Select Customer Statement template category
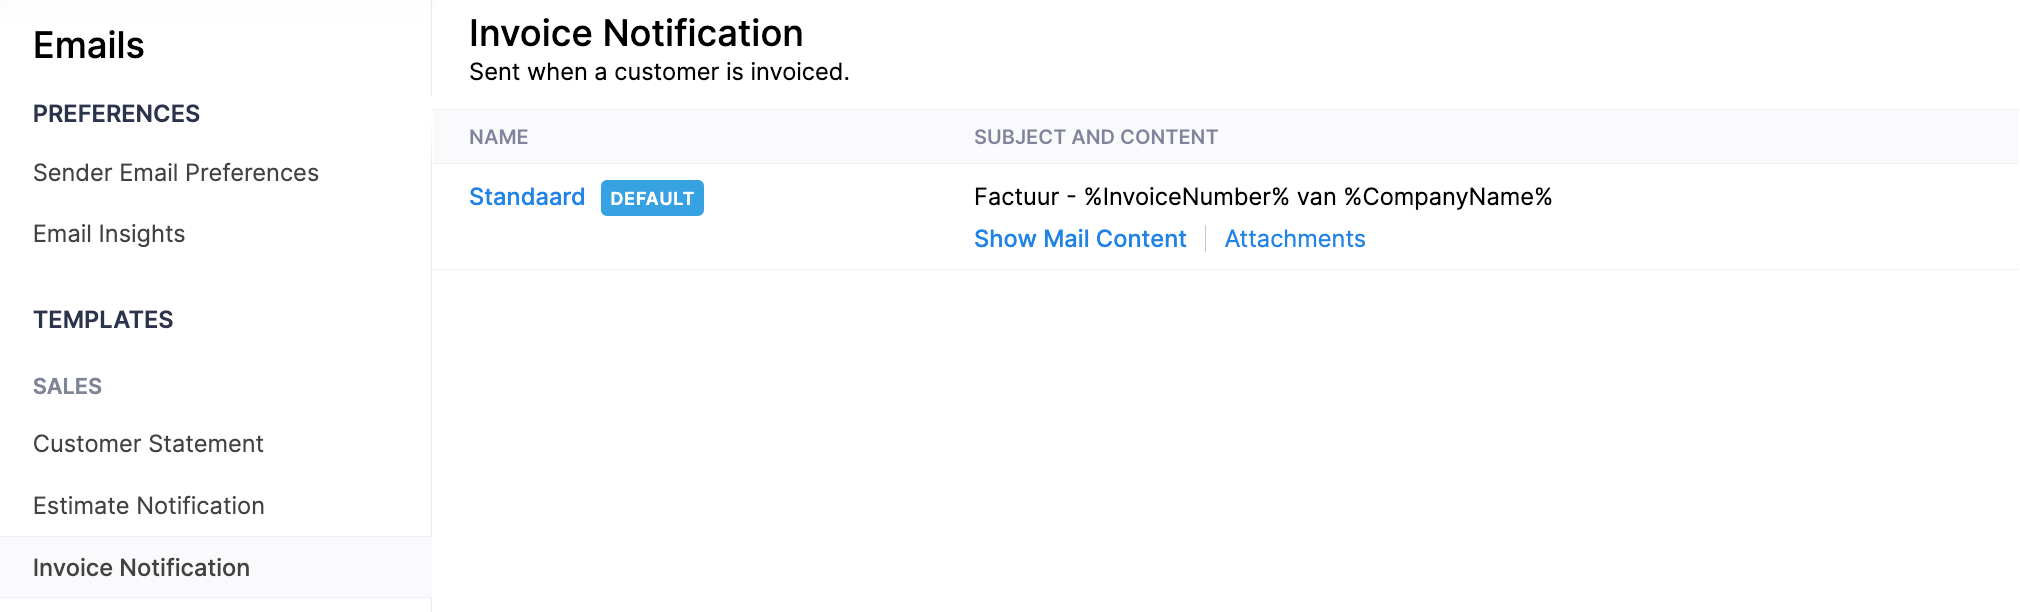2020x612 pixels. tap(148, 444)
